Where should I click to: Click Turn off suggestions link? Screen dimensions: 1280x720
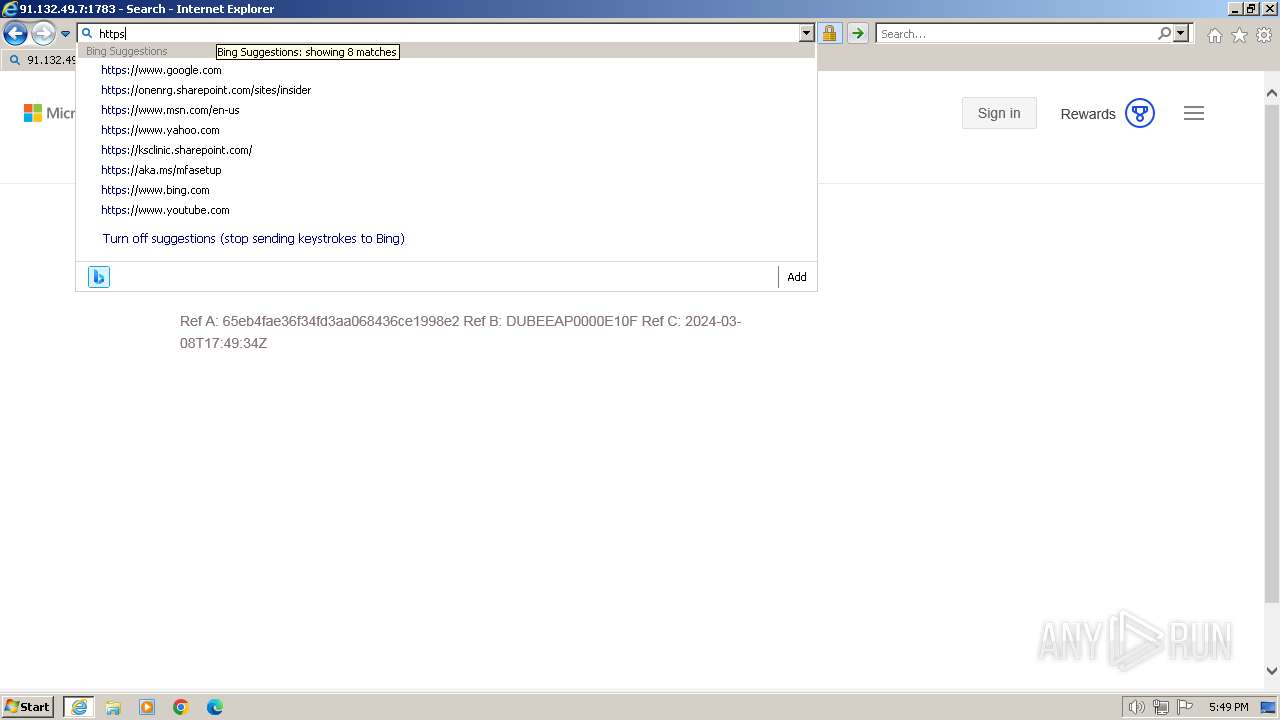click(253, 239)
